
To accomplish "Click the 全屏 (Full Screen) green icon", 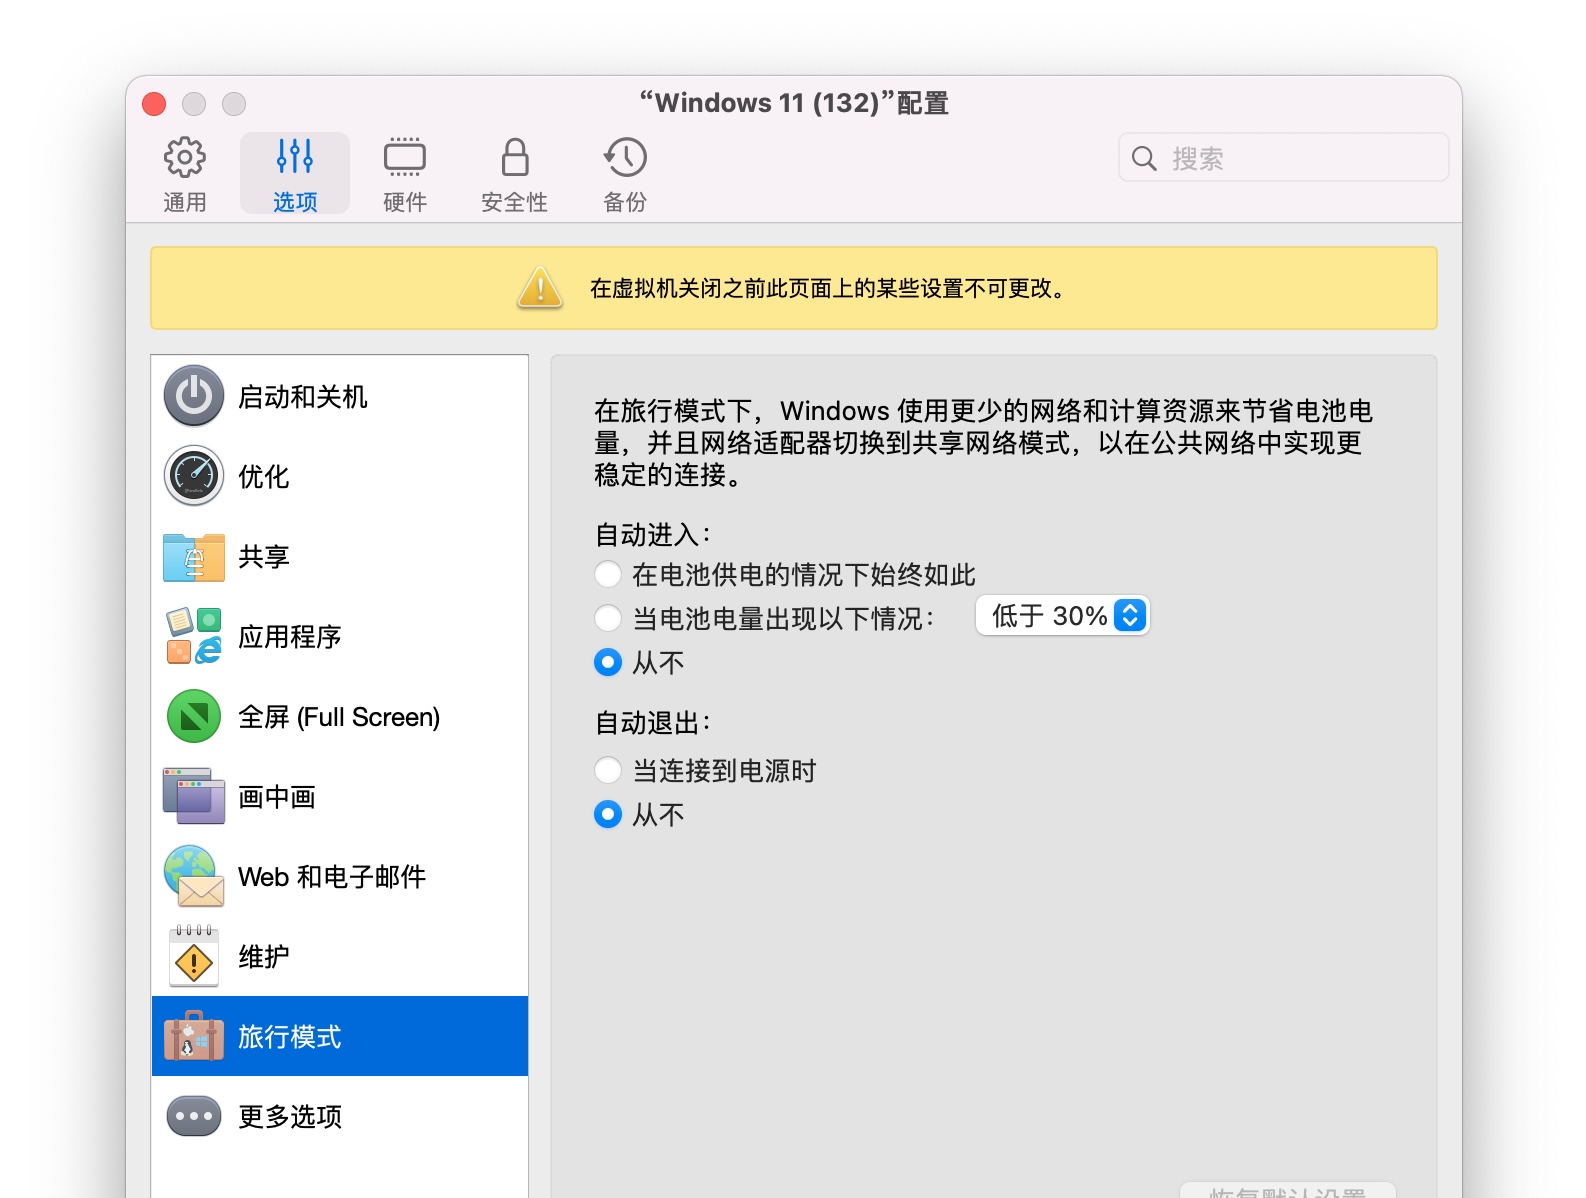I will point(194,716).
